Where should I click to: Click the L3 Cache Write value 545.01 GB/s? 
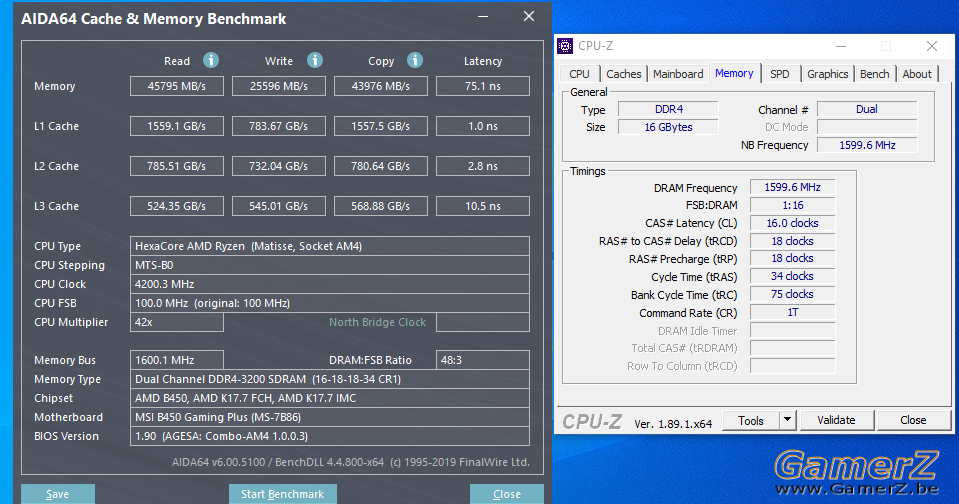click(x=279, y=206)
